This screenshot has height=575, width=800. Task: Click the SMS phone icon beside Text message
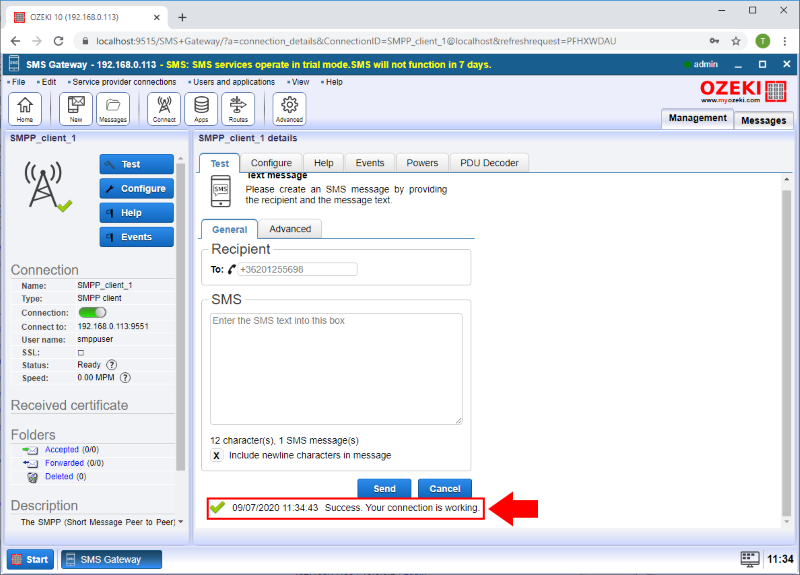pos(220,191)
